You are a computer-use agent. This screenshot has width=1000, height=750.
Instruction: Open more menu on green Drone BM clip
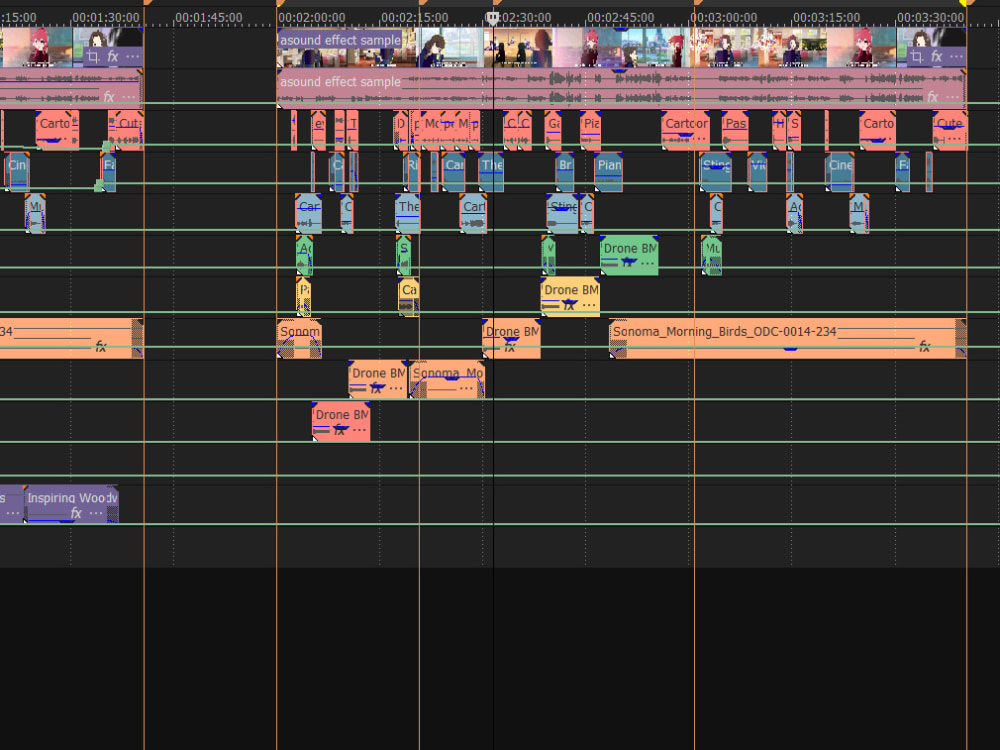click(x=647, y=263)
